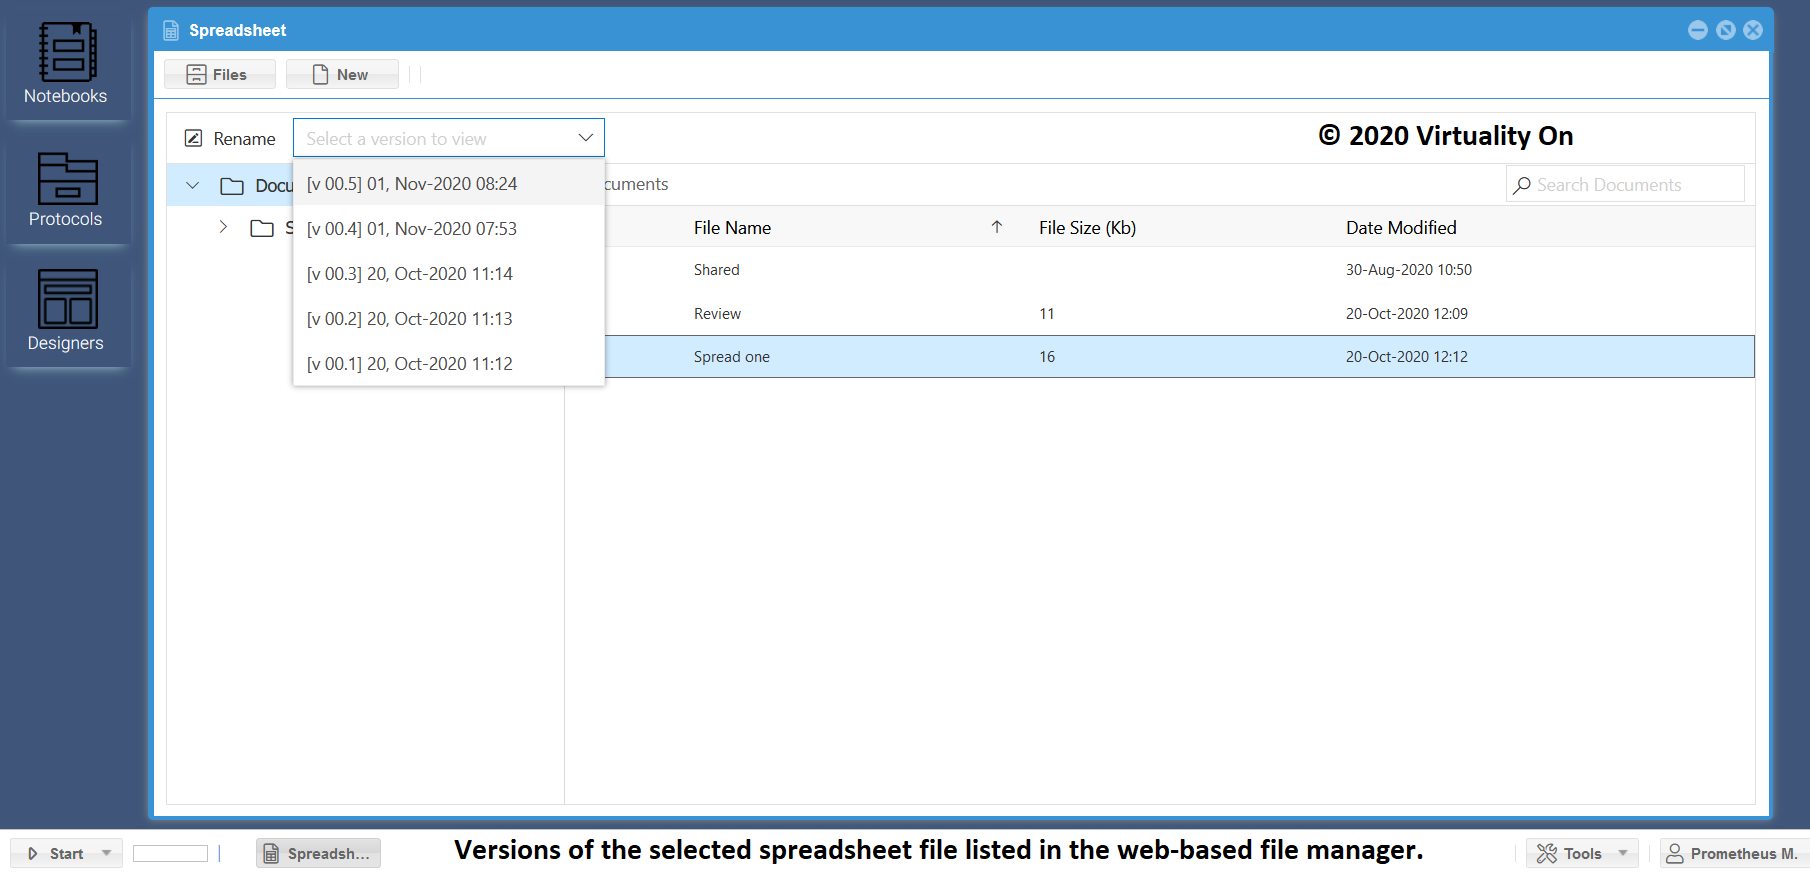The height and width of the screenshot is (877, 1810).
Task: Minimize the Spreadsheet window
Action: [1697, 30]
